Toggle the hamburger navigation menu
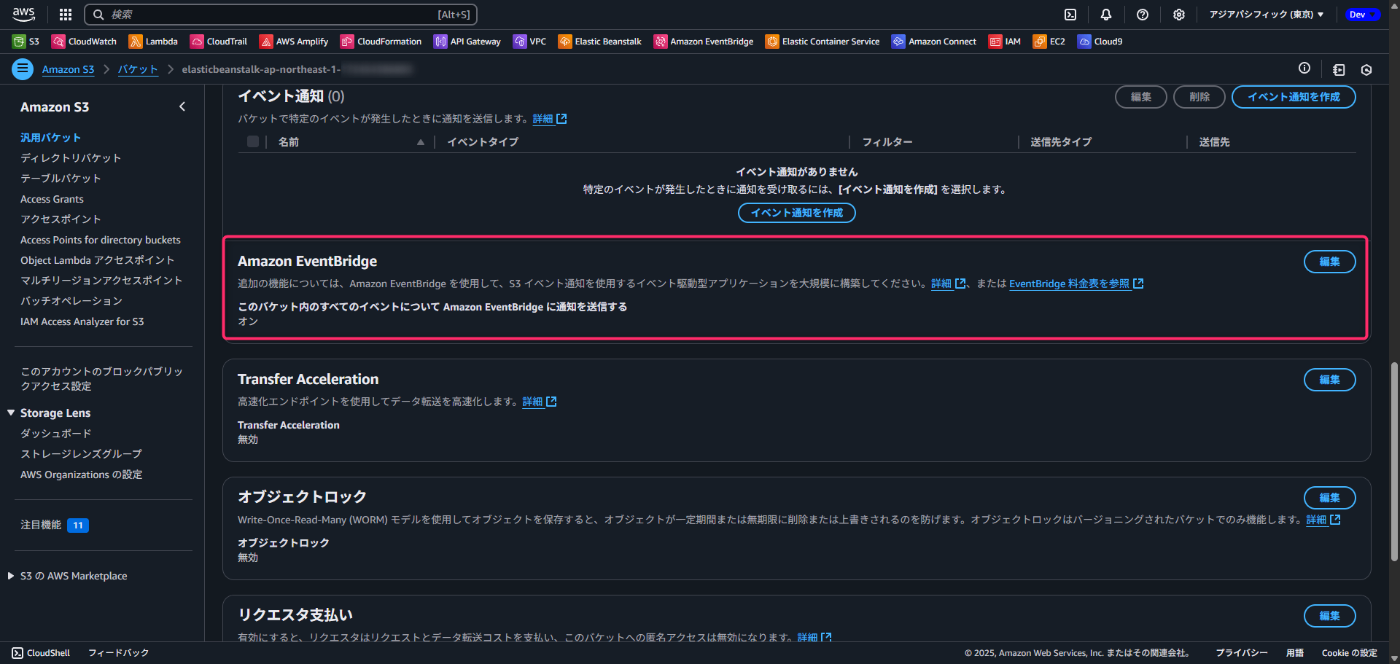Viewport: 1400px width, 664px height. tap(22, 69)
